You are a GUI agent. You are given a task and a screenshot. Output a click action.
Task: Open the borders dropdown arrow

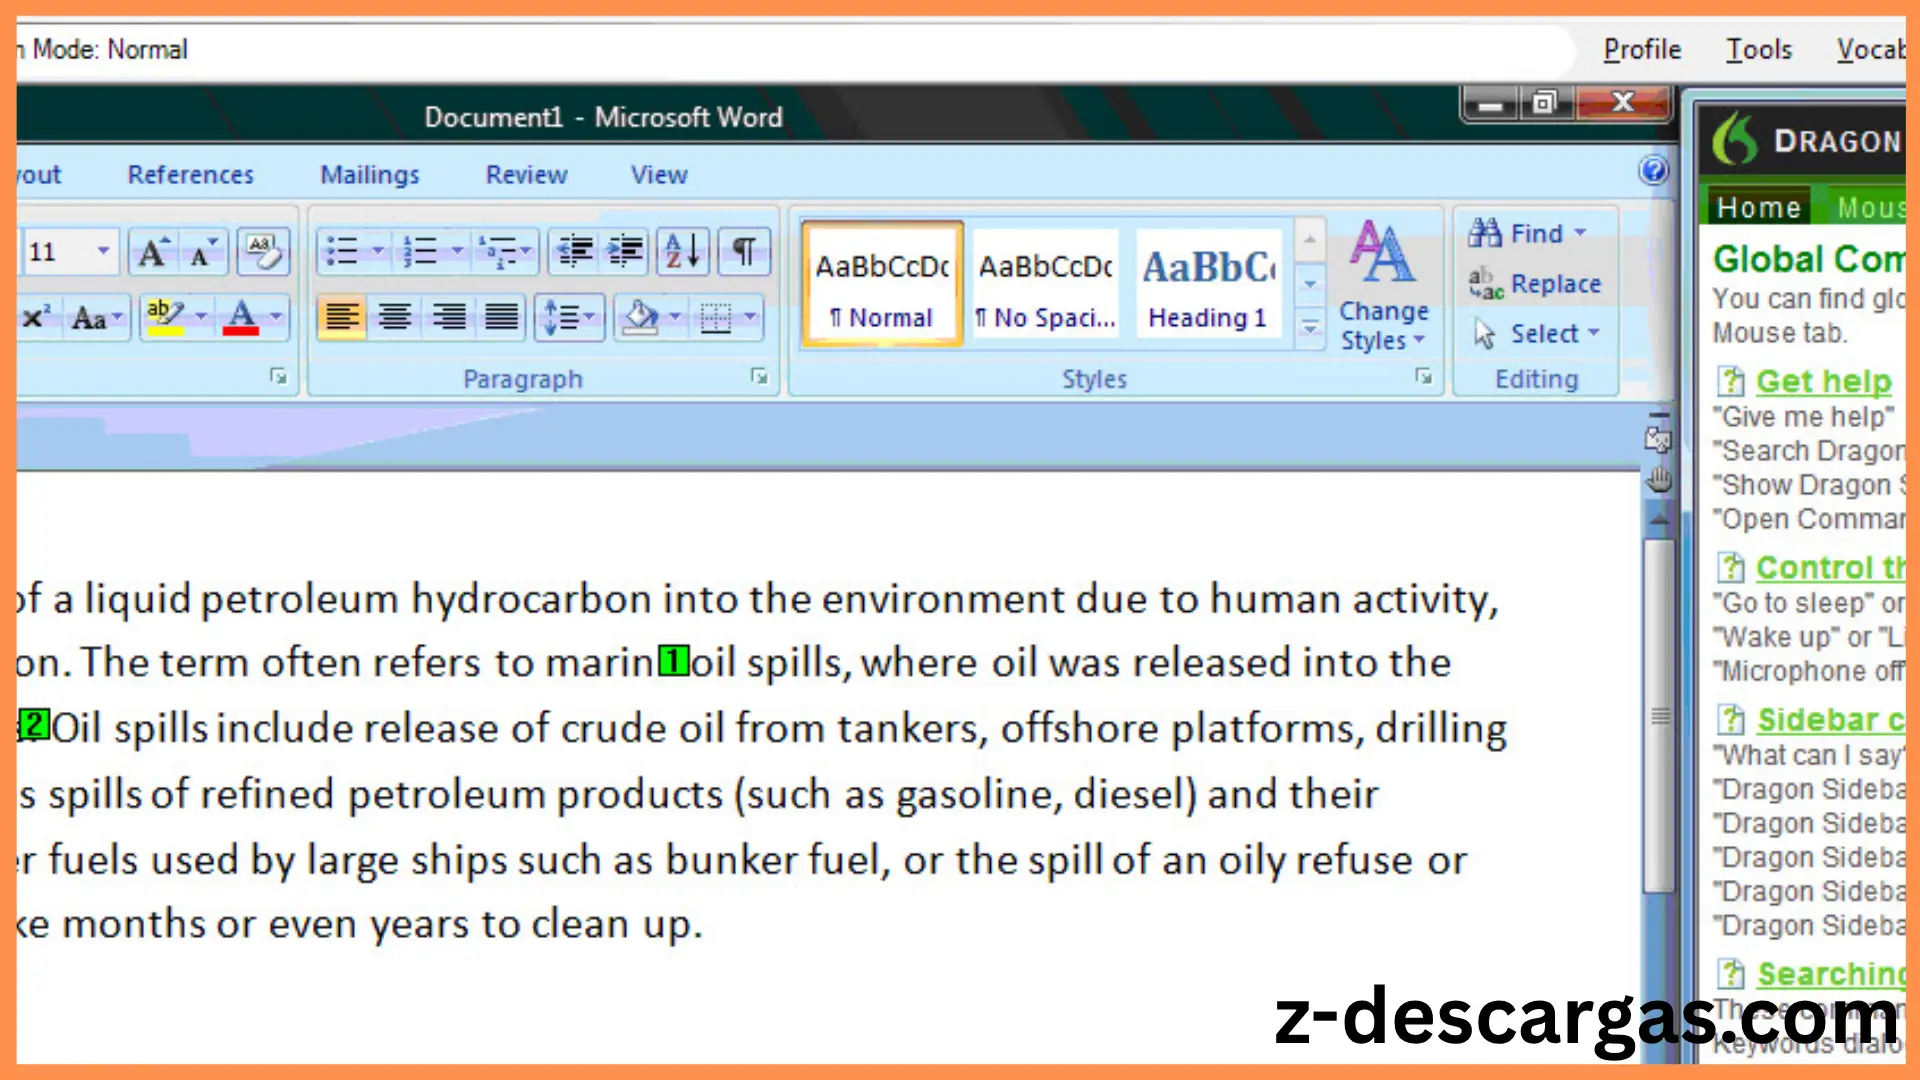pos(749,318)
